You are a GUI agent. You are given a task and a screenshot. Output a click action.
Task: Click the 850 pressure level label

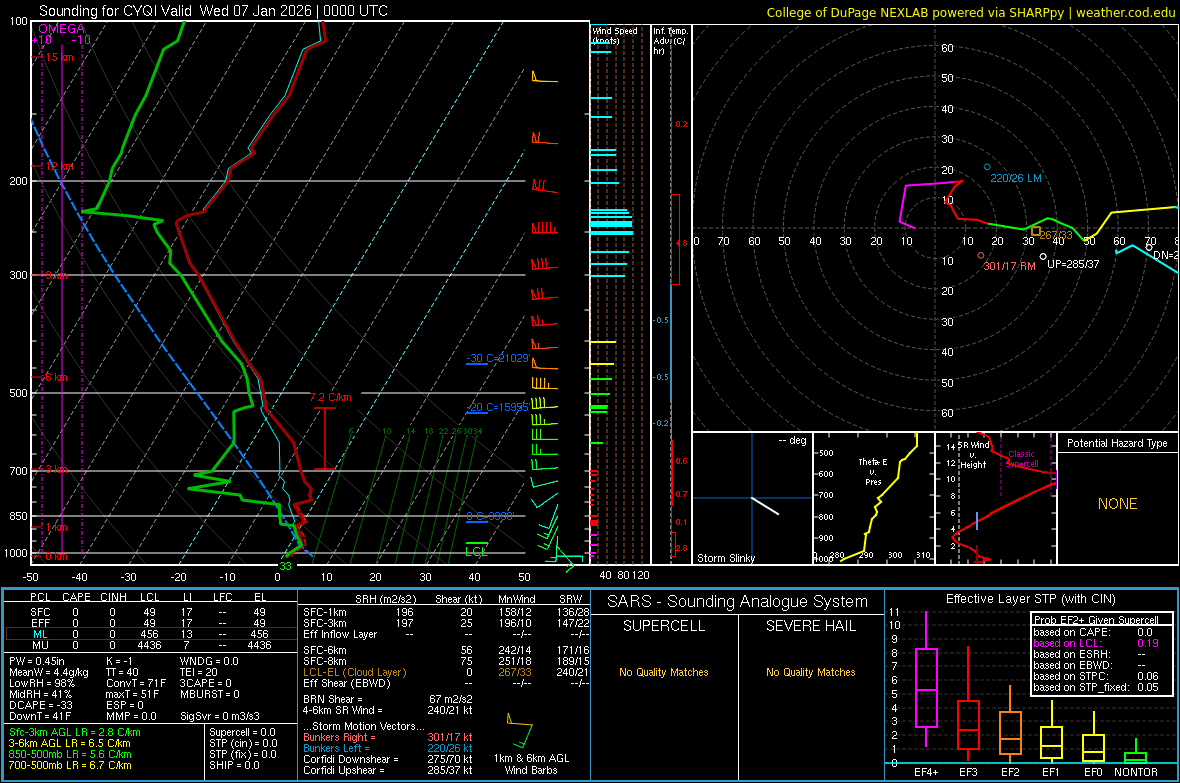18,516
